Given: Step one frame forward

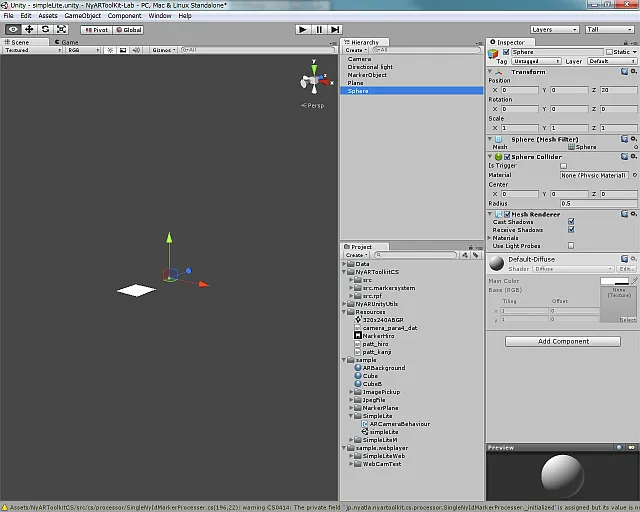Looking at the screenshot, I should 335,29.
